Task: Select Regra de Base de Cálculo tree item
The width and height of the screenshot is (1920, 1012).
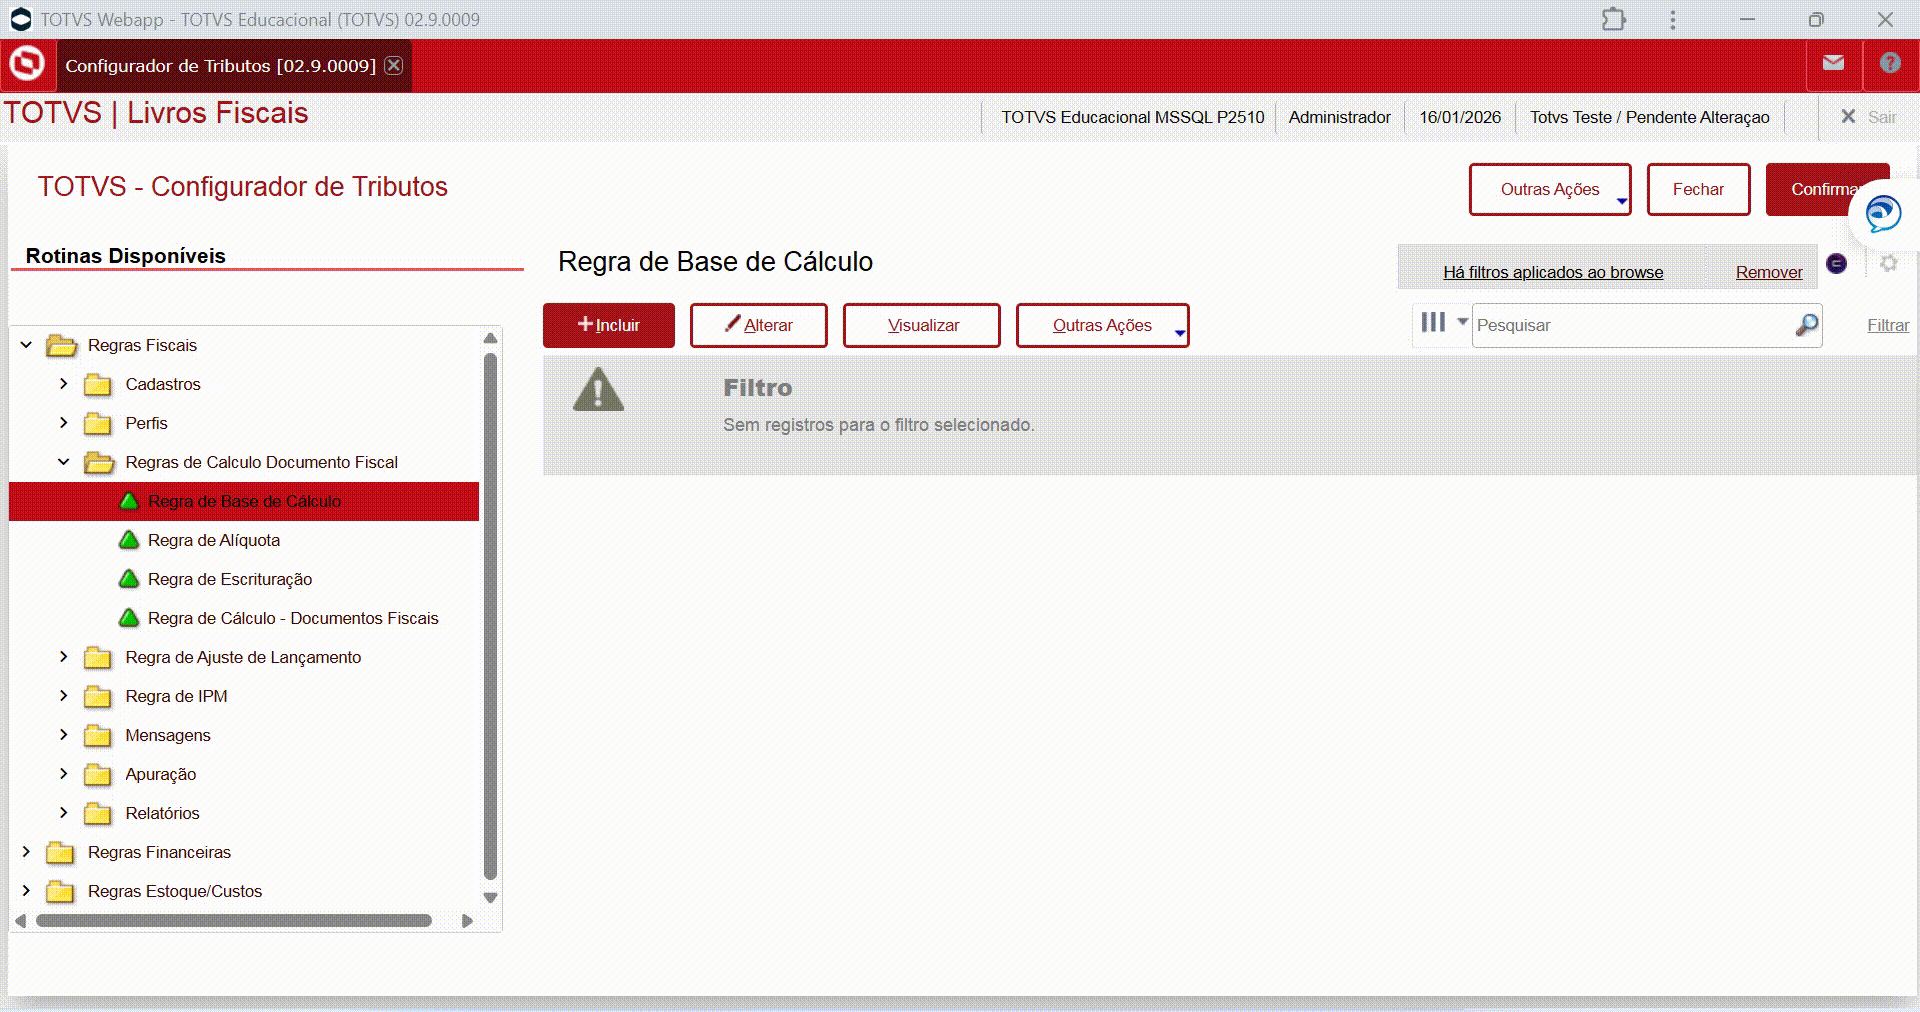Action: [244, 502]
